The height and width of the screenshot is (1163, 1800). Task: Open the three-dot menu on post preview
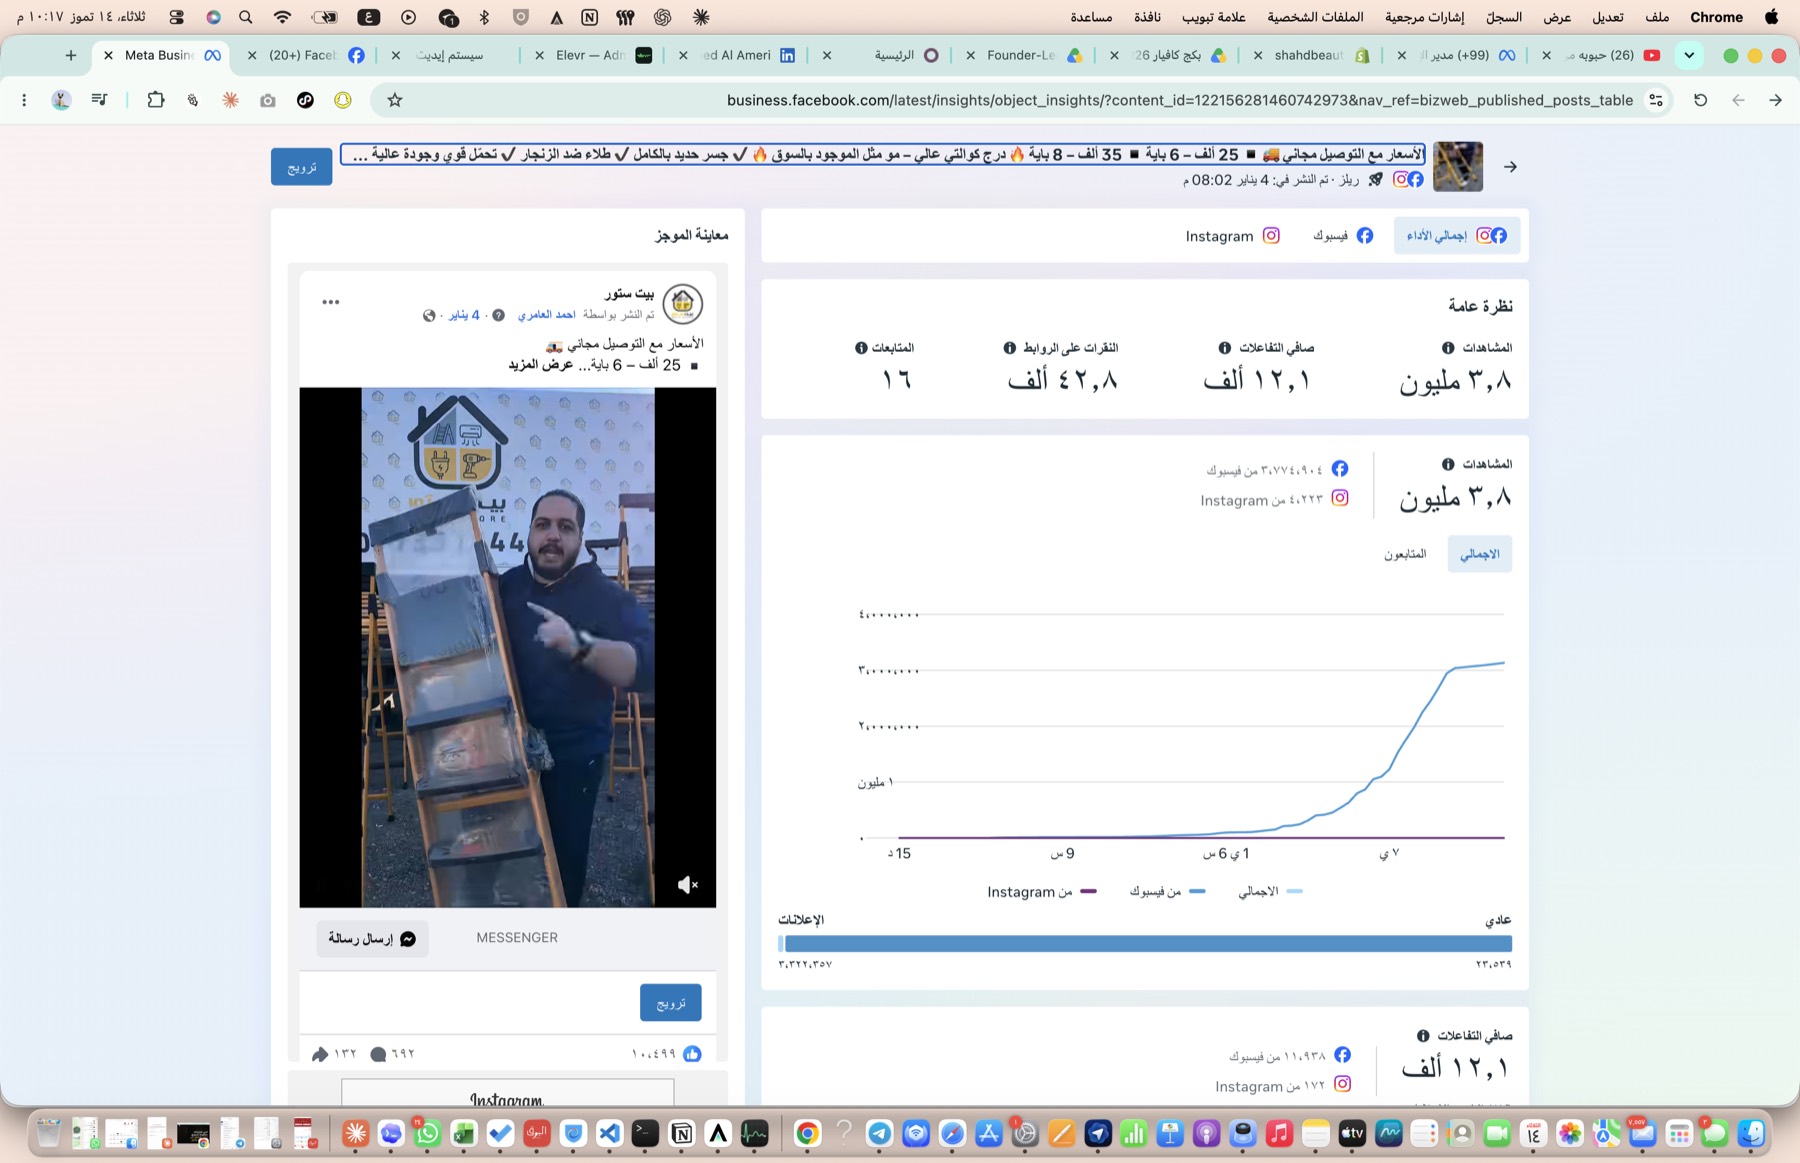tap(331, 302)
